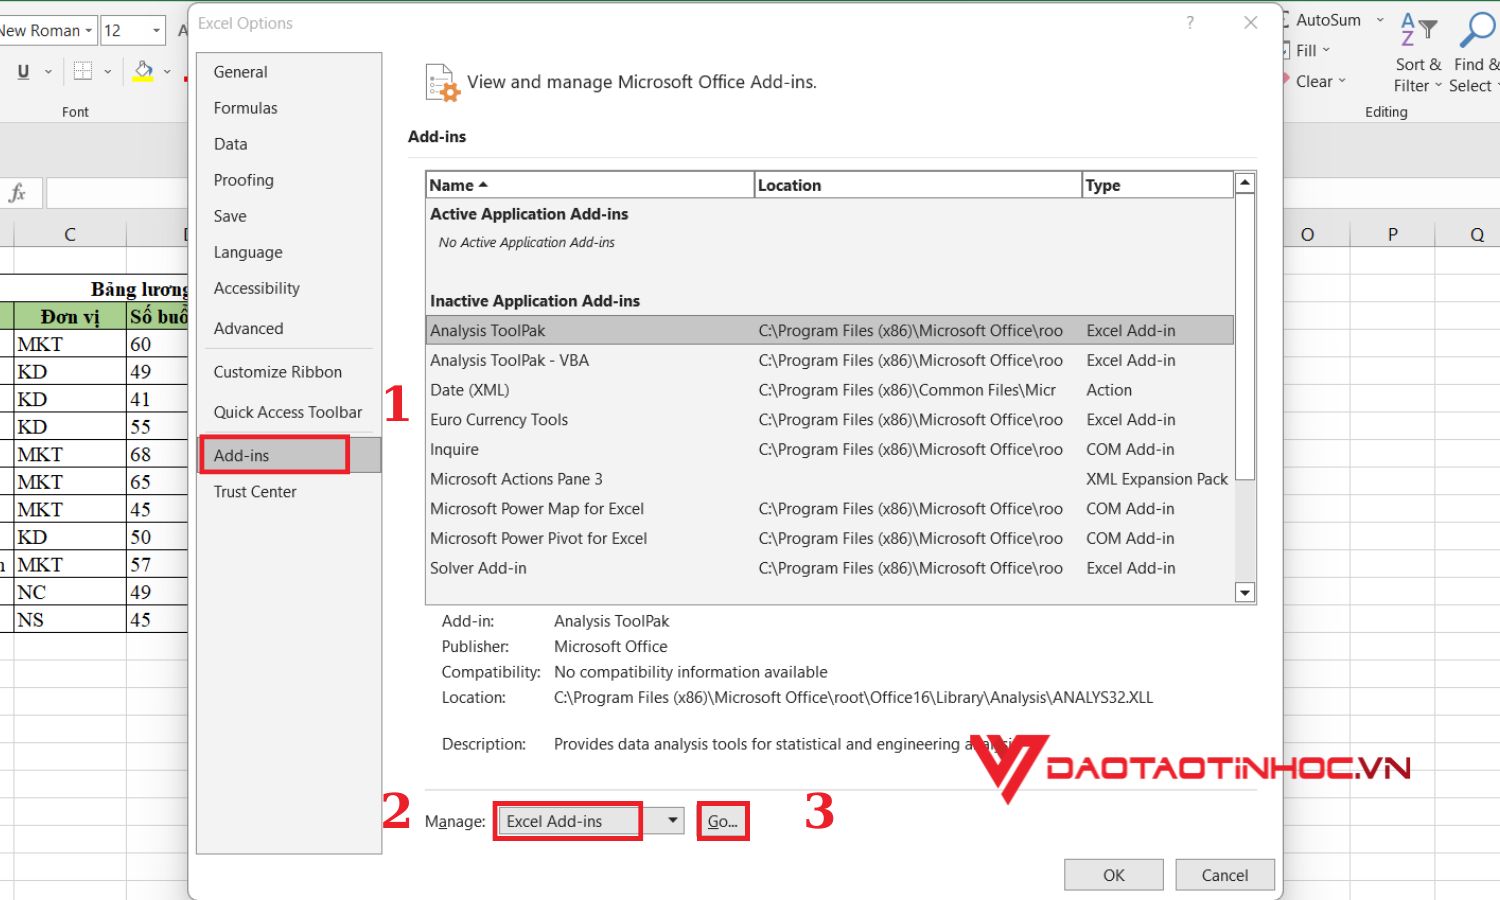This screenshot has width=1500, height=900.
Task: Select column P header in the worksheet
Action: pyautogui.click(x=1392, y=234)
